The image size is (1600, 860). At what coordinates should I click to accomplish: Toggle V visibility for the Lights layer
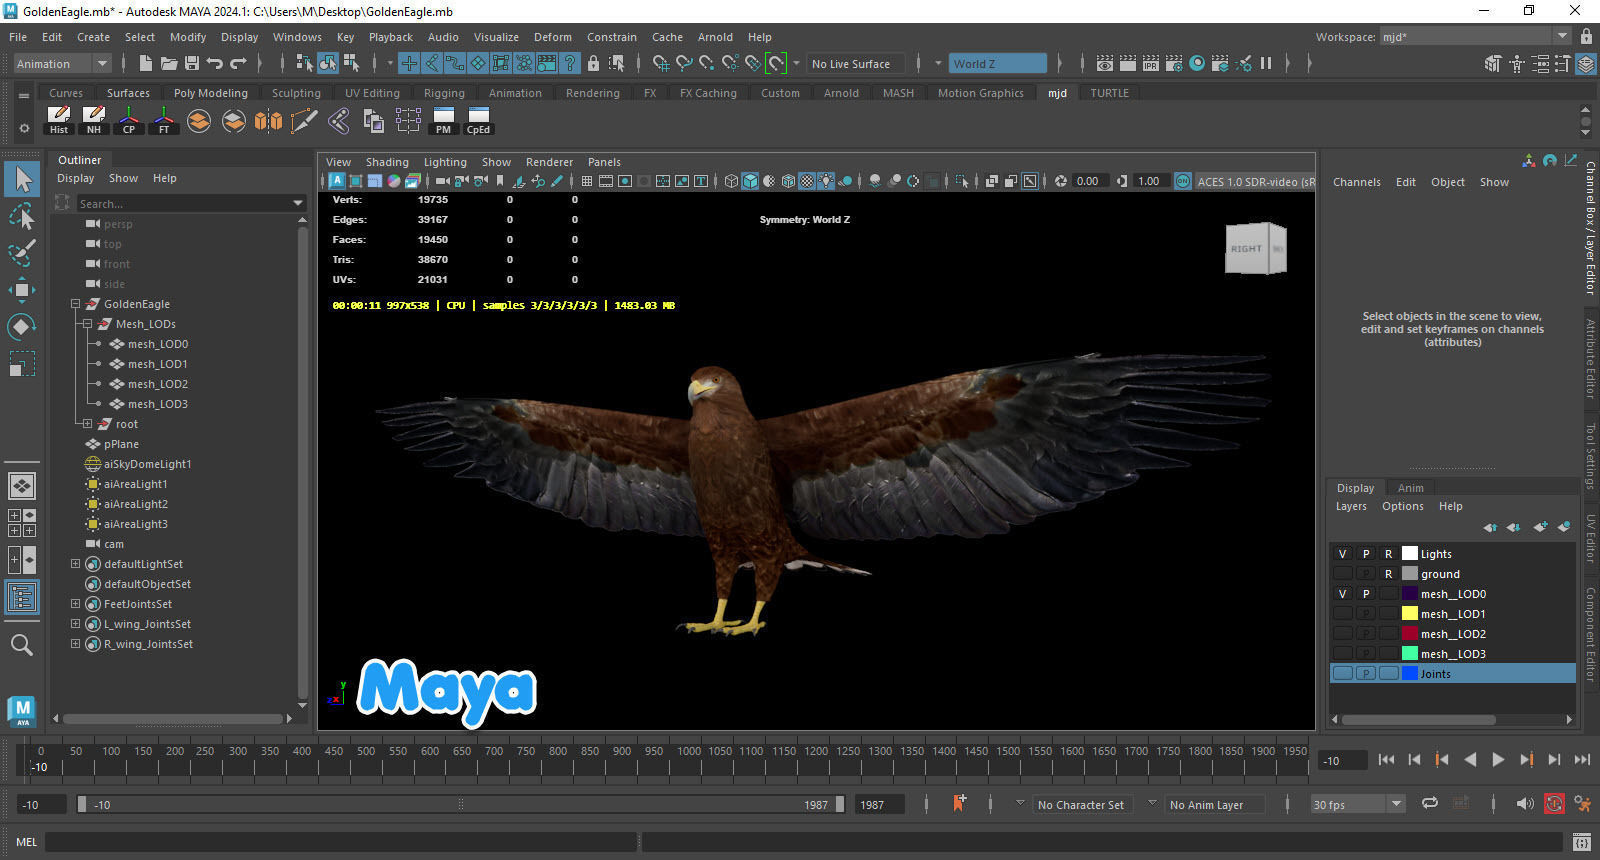pyautogui.click(x=1343, y=554)
